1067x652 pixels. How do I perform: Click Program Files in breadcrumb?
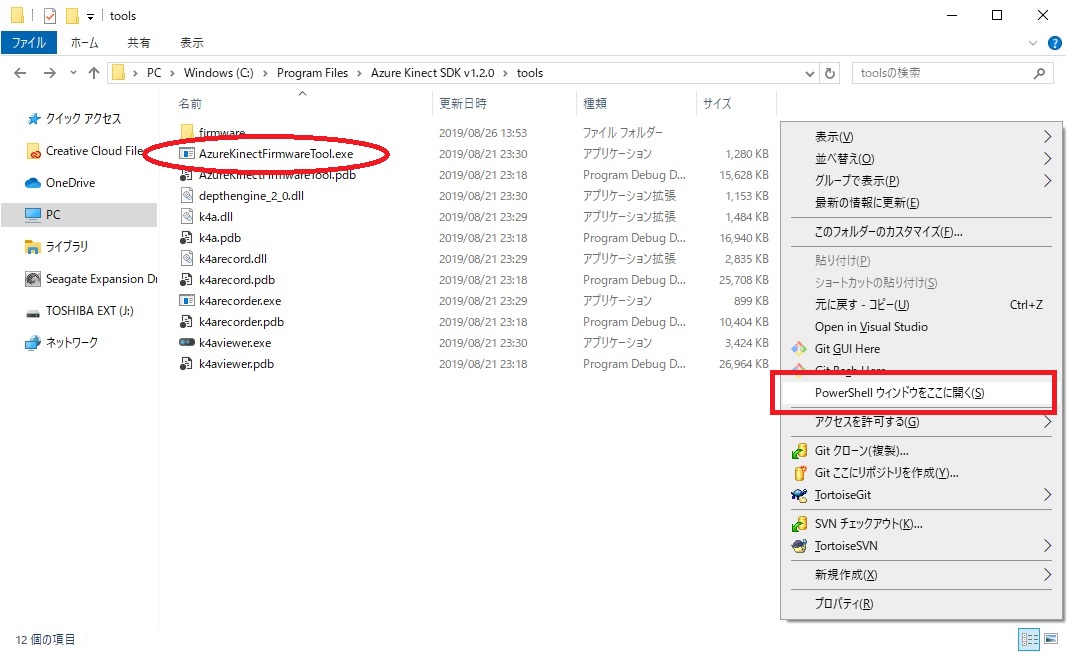(312, 73)
